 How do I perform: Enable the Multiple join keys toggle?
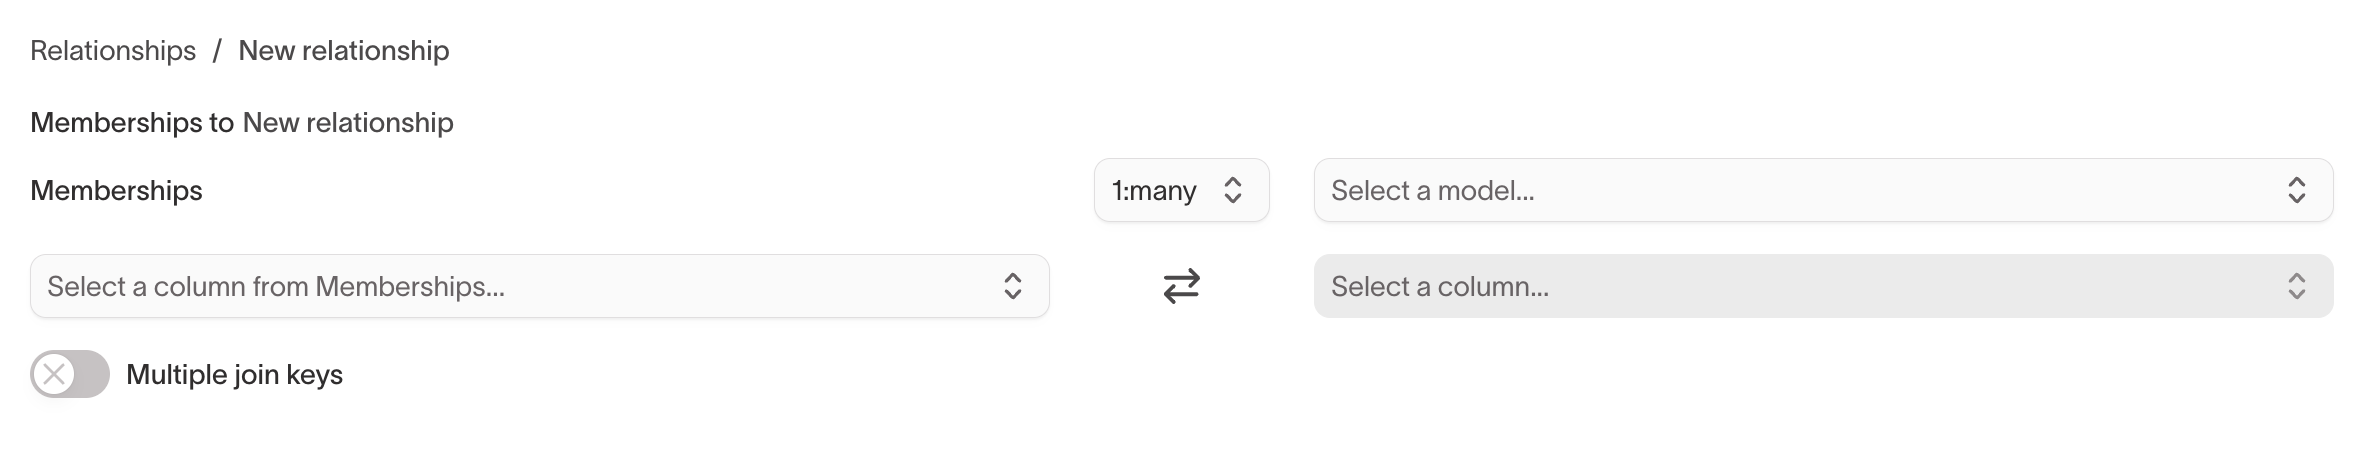pos(70,375)
